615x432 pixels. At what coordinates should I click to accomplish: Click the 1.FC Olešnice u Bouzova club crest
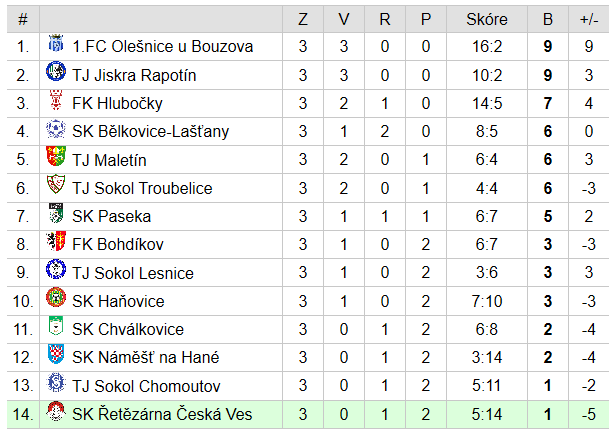tap(56, 43)
